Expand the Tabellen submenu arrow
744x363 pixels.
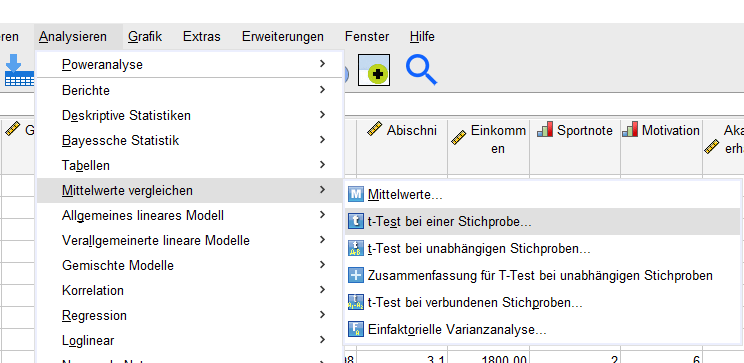point(323,165)
